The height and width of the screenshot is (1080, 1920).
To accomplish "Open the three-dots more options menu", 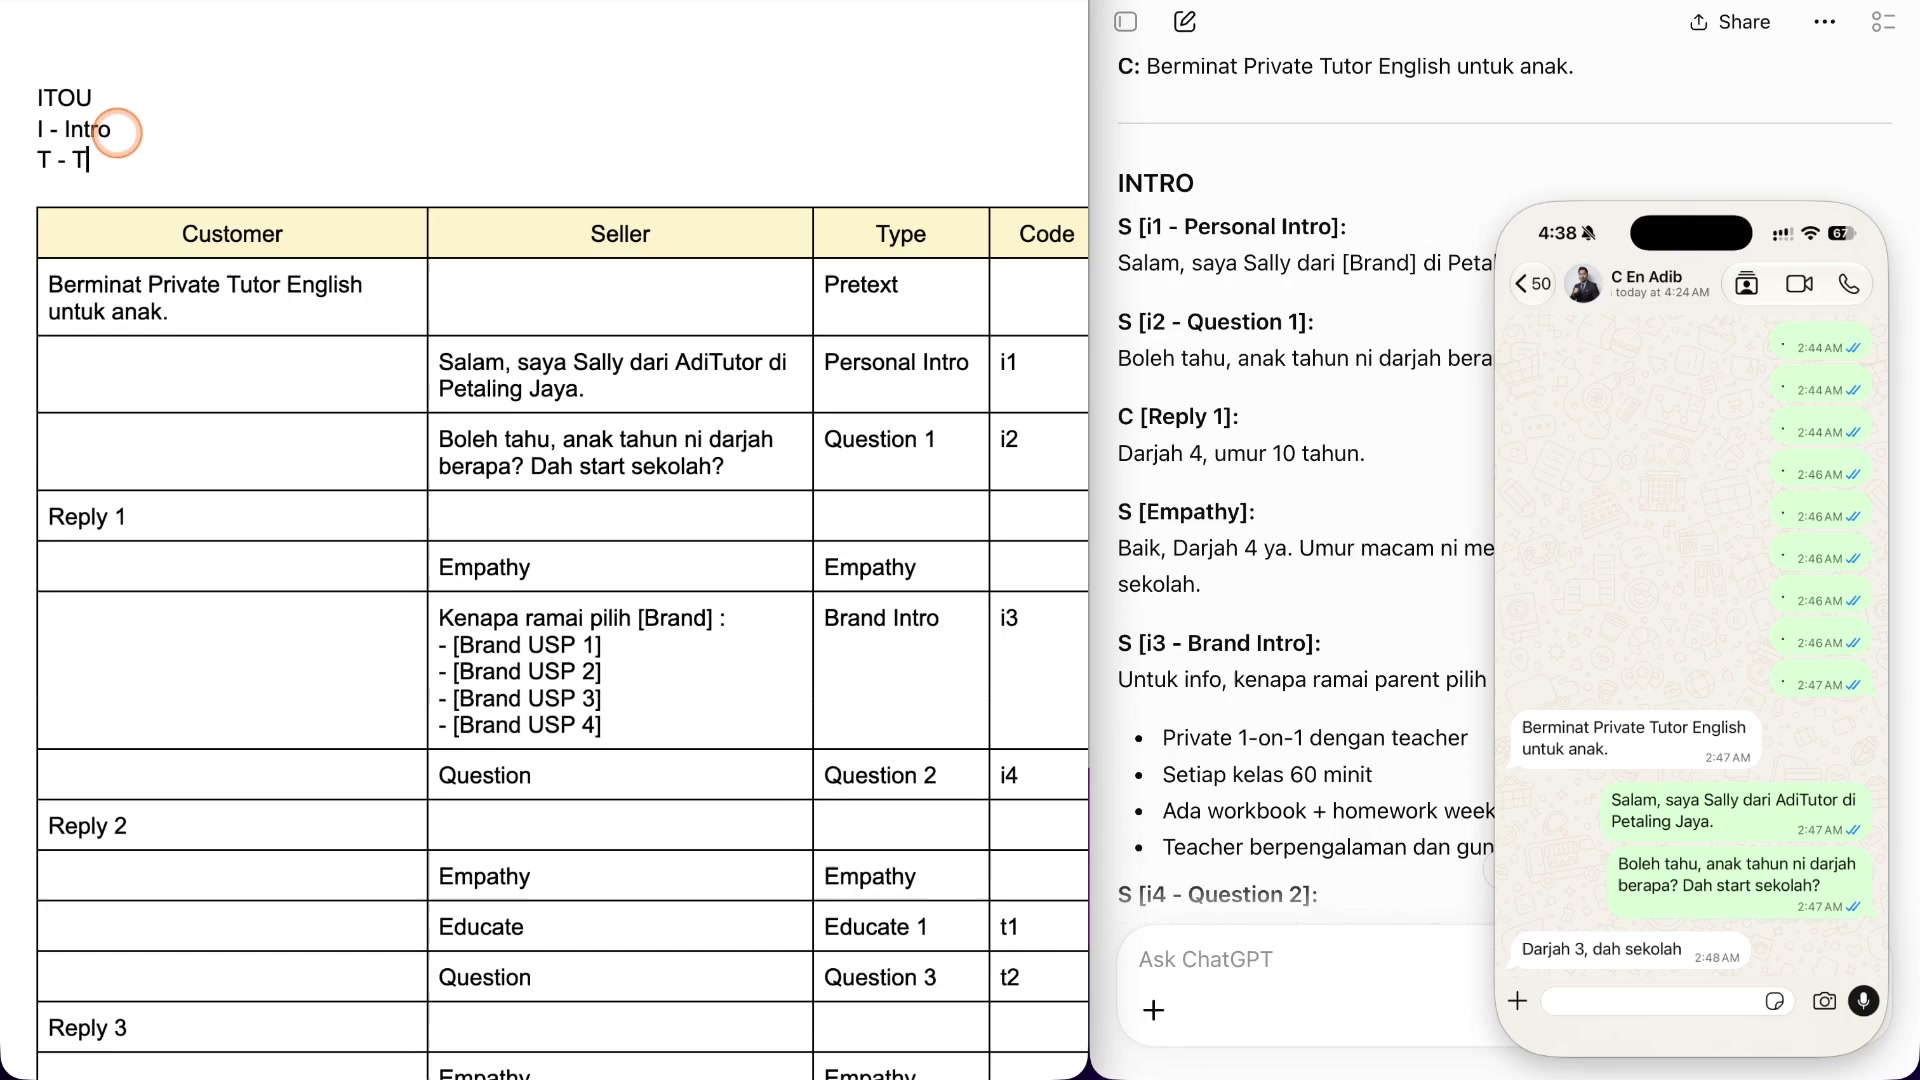I will [1825, 22].
